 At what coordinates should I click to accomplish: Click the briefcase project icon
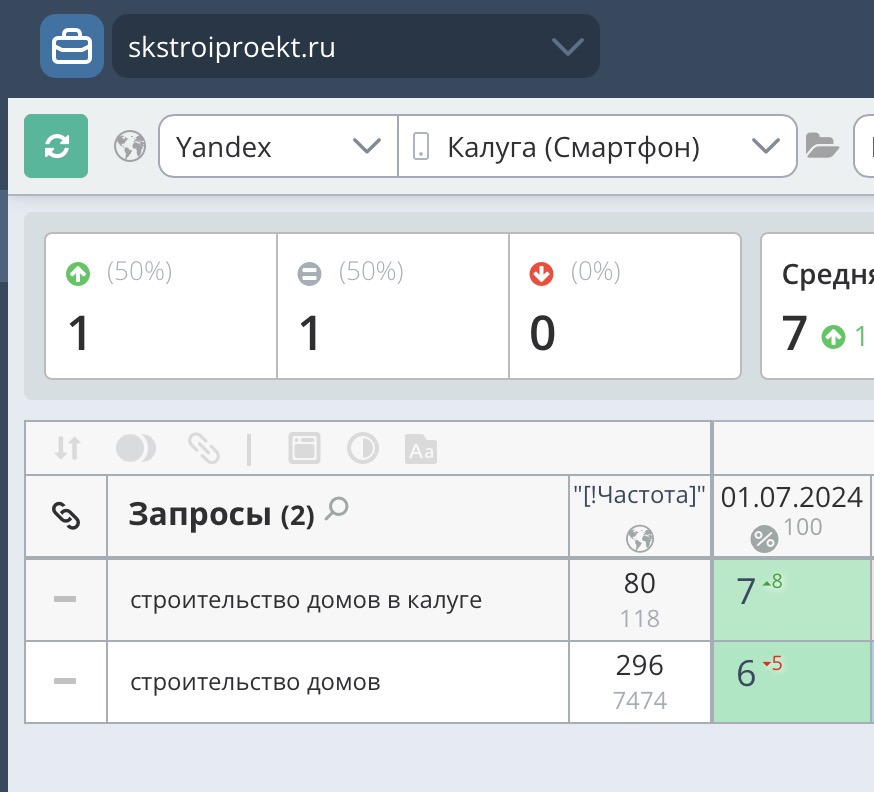coord(72,46)
